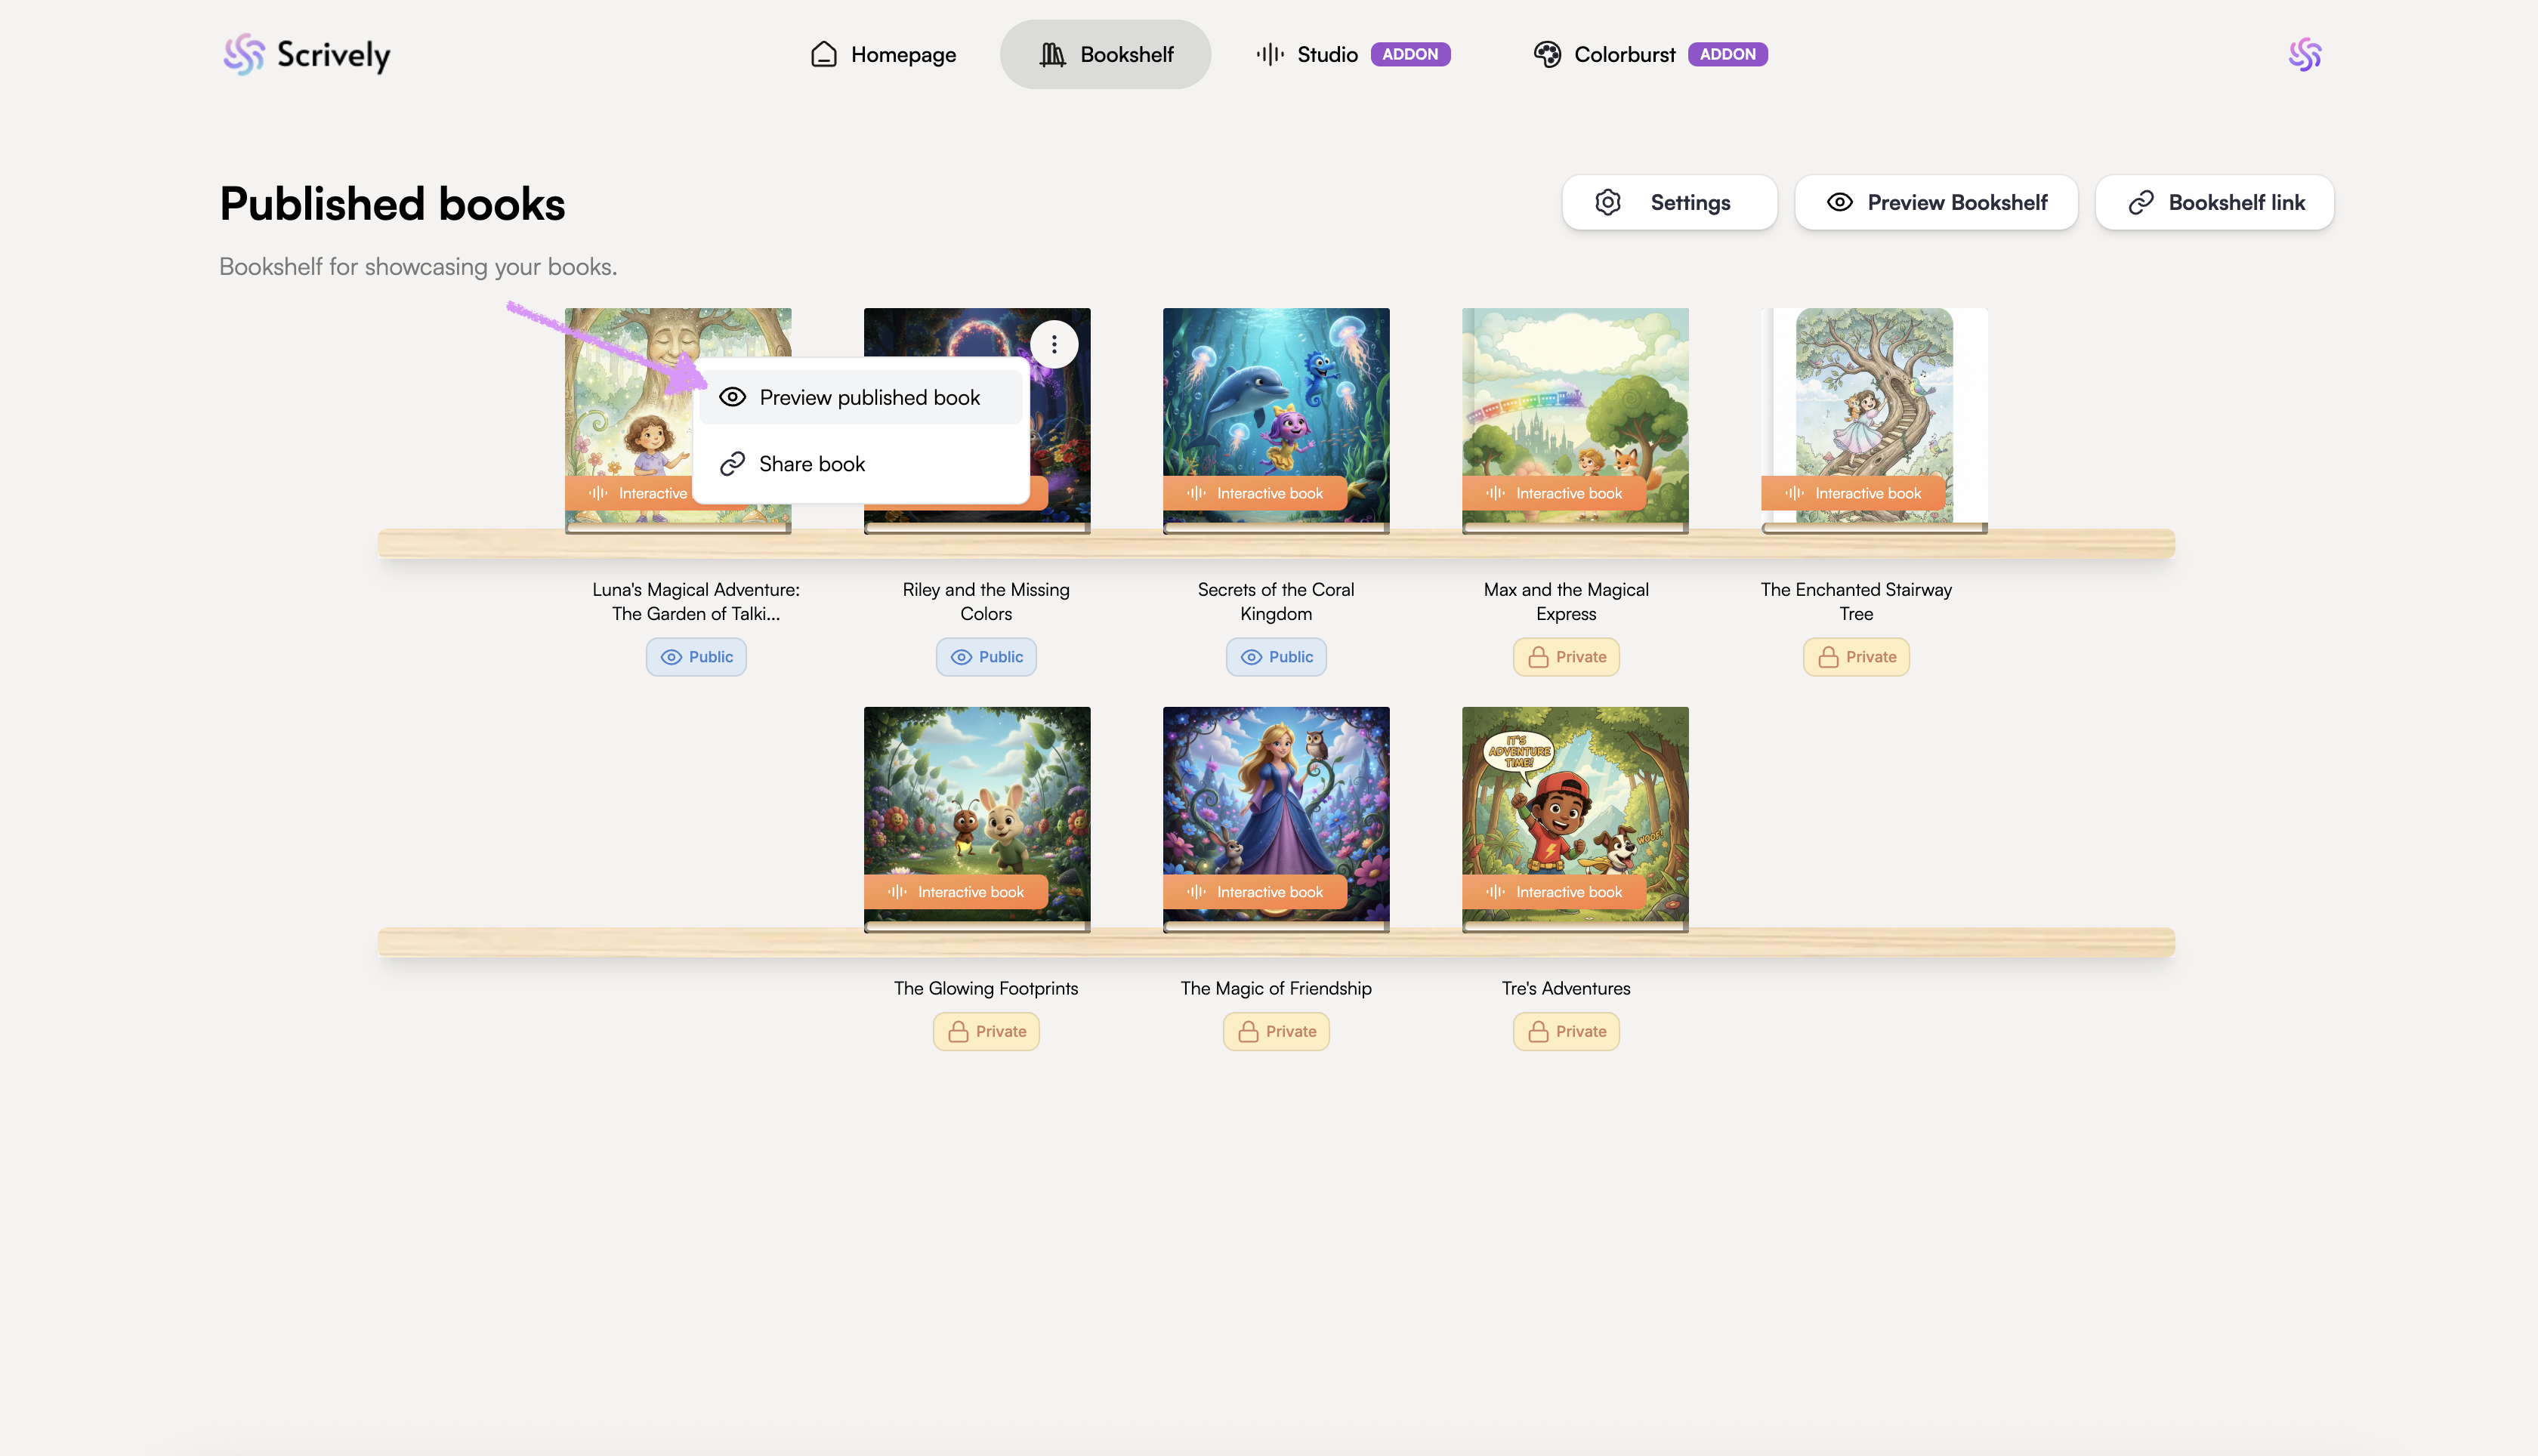This screenshot has height=1456, width=2538.
Task: Toggle Private status on Max and the Magical Express
Action: (1566, 657)
